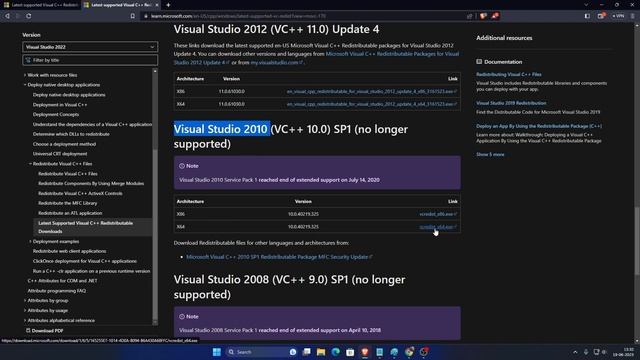Click Show 5 more resources
The height and width of the screenshot is (360, 640).
(x=490, y=154)
